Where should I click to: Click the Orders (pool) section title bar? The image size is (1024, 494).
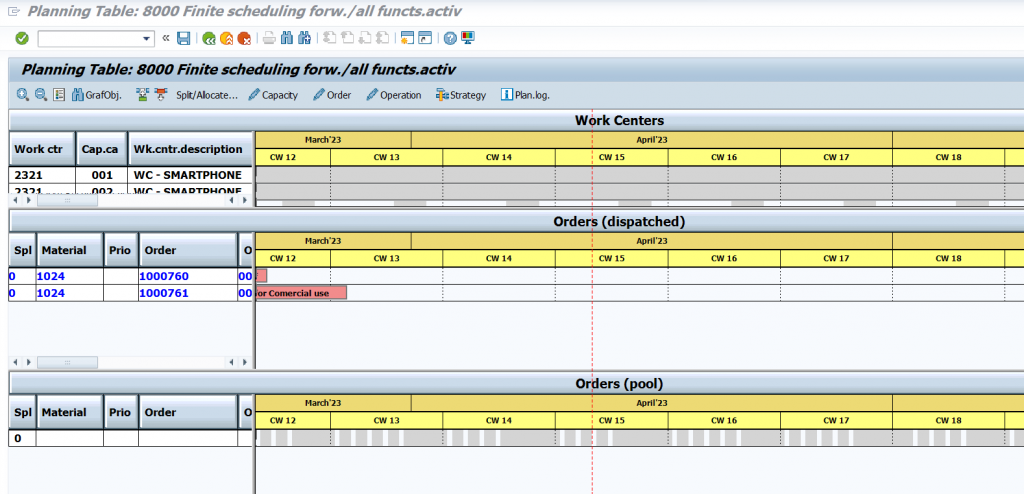point(516,384)
